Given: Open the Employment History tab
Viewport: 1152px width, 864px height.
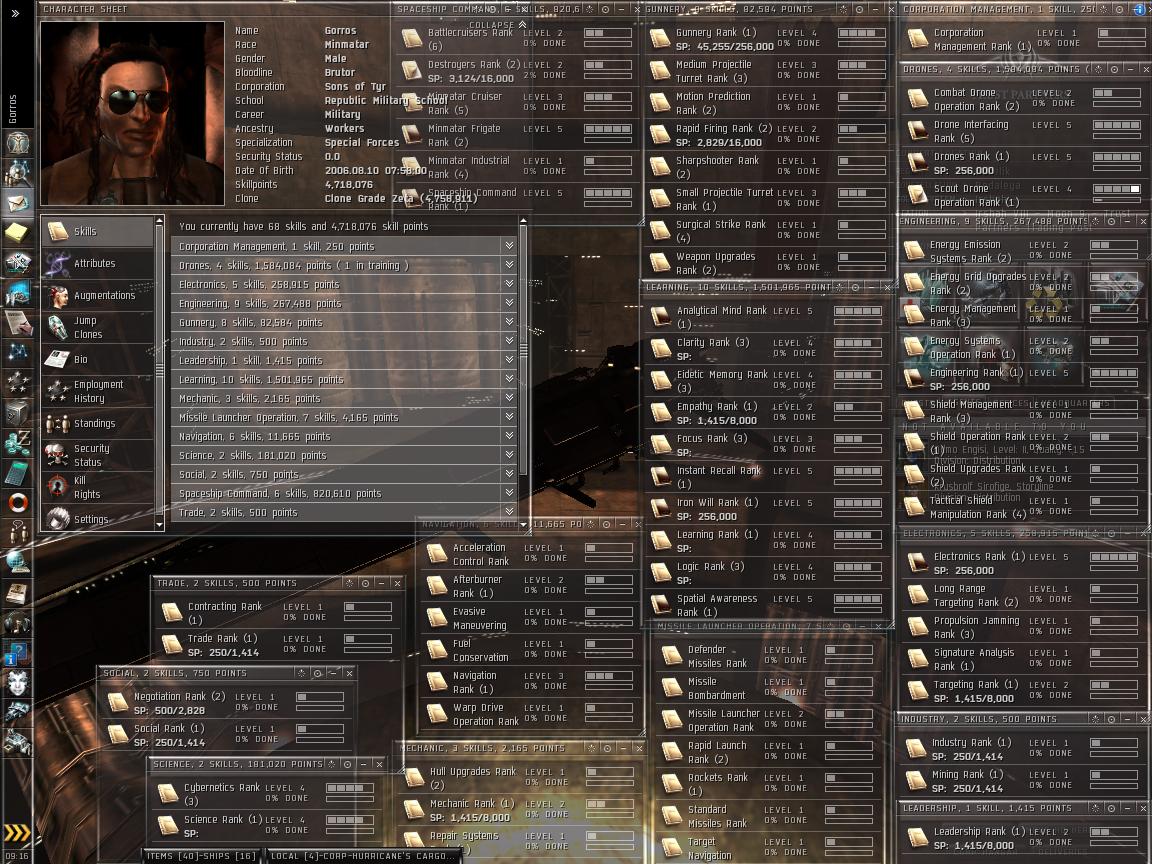Looking at the screenshot, I should 98,391.
